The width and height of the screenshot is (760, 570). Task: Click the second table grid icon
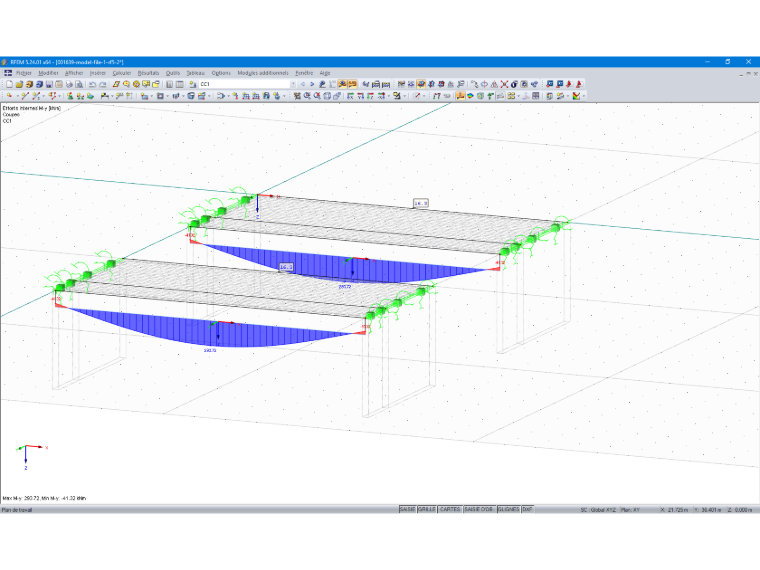click(x=179, y=84)
